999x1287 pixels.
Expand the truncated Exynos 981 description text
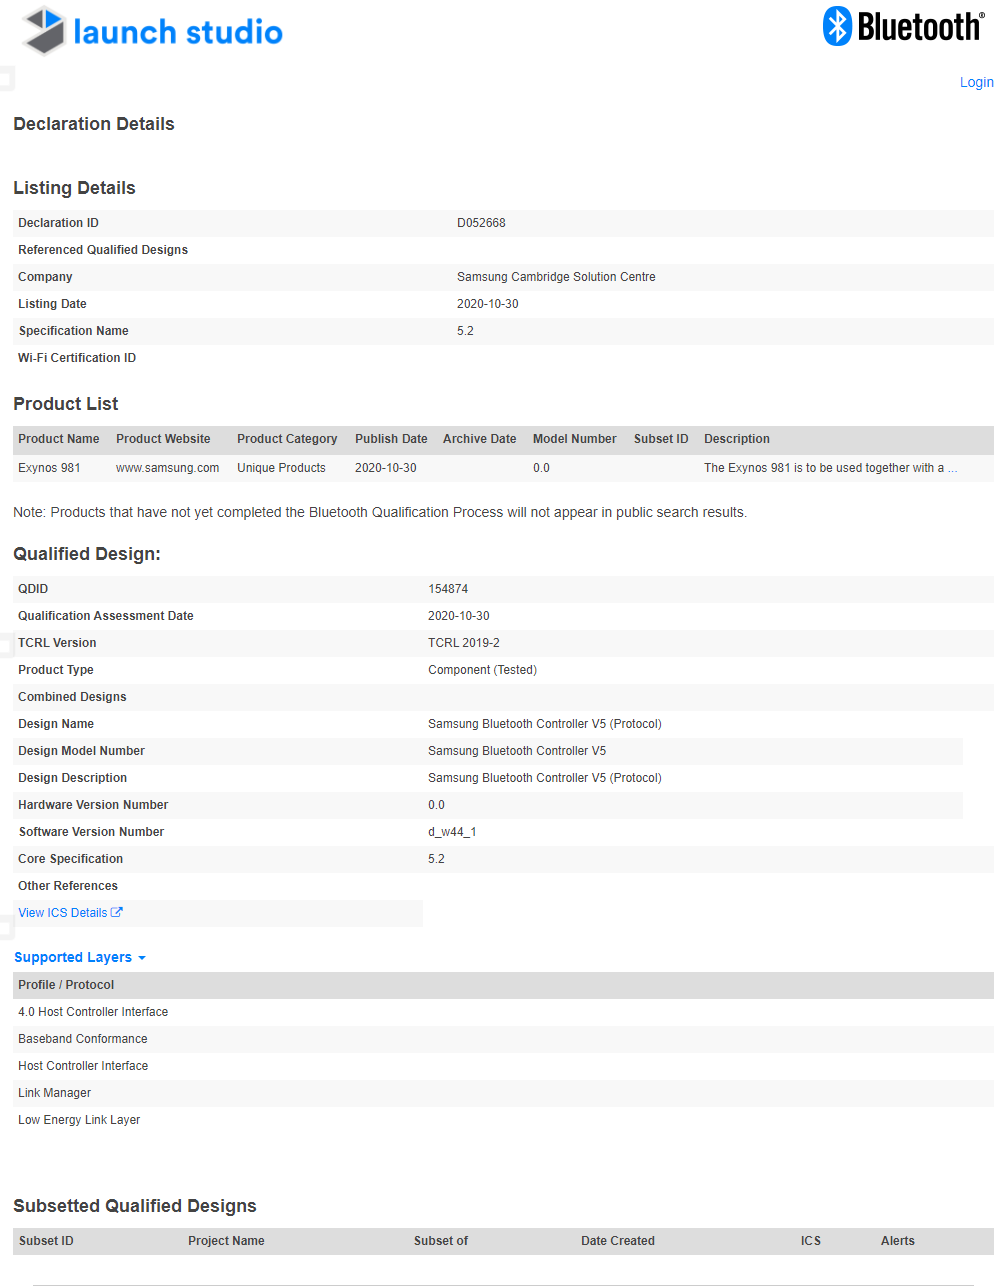tap(830, 468)
